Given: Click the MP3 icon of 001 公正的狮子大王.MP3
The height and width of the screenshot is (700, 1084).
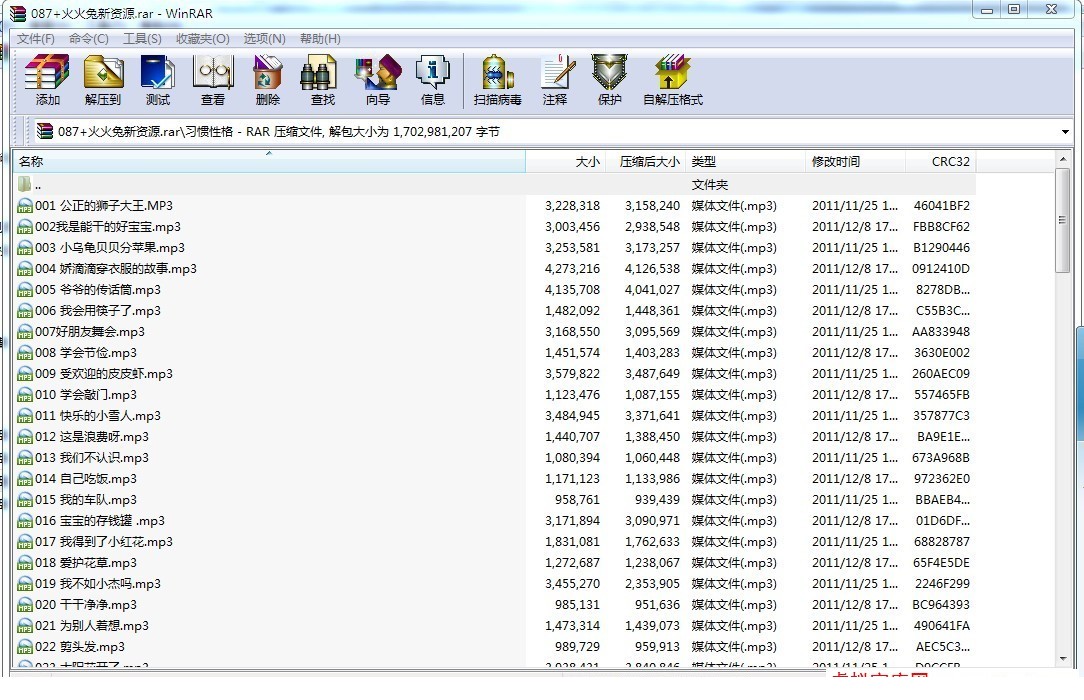Looking at the screenshot, I should click(x=25, y=206).
